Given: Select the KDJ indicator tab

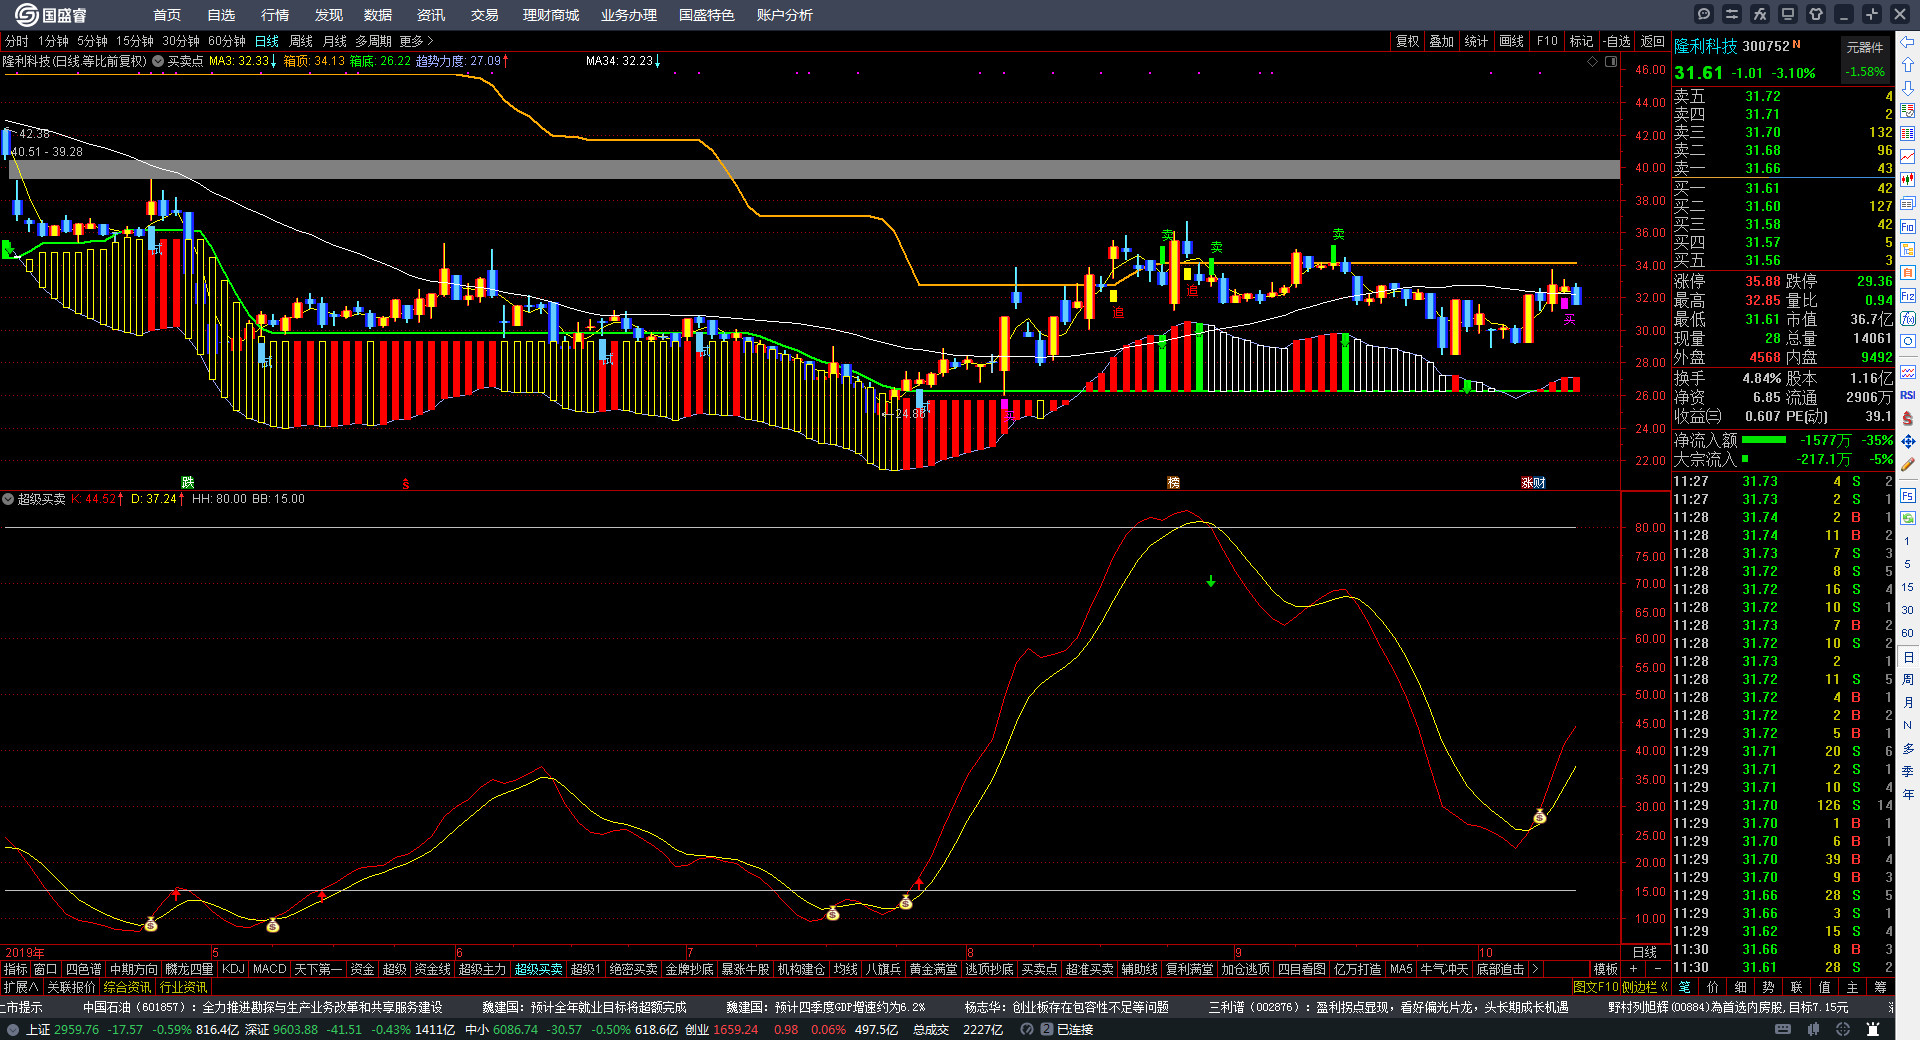Looking at the screenshot, I should point(233,969).
